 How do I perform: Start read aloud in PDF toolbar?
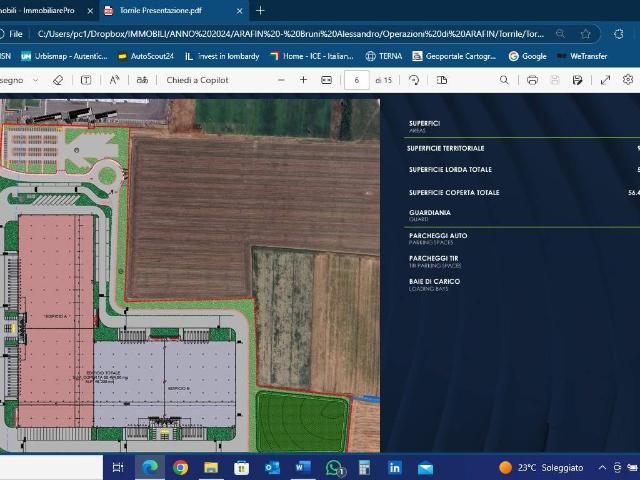[116, 80]
